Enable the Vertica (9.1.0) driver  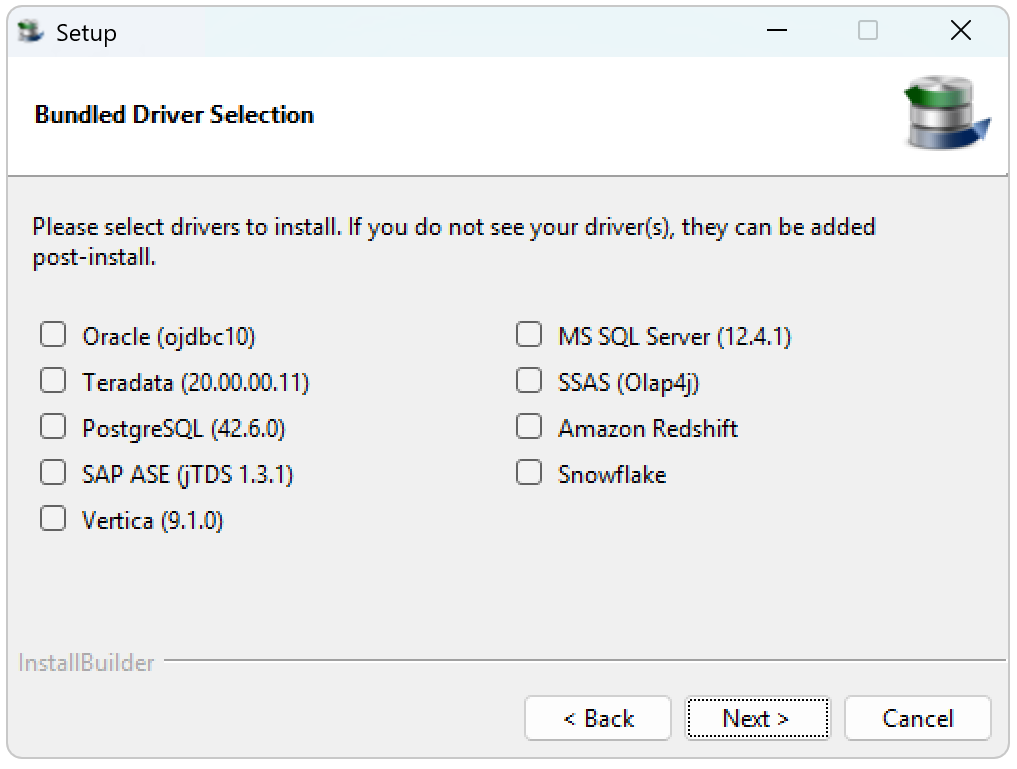coord(53,519)
